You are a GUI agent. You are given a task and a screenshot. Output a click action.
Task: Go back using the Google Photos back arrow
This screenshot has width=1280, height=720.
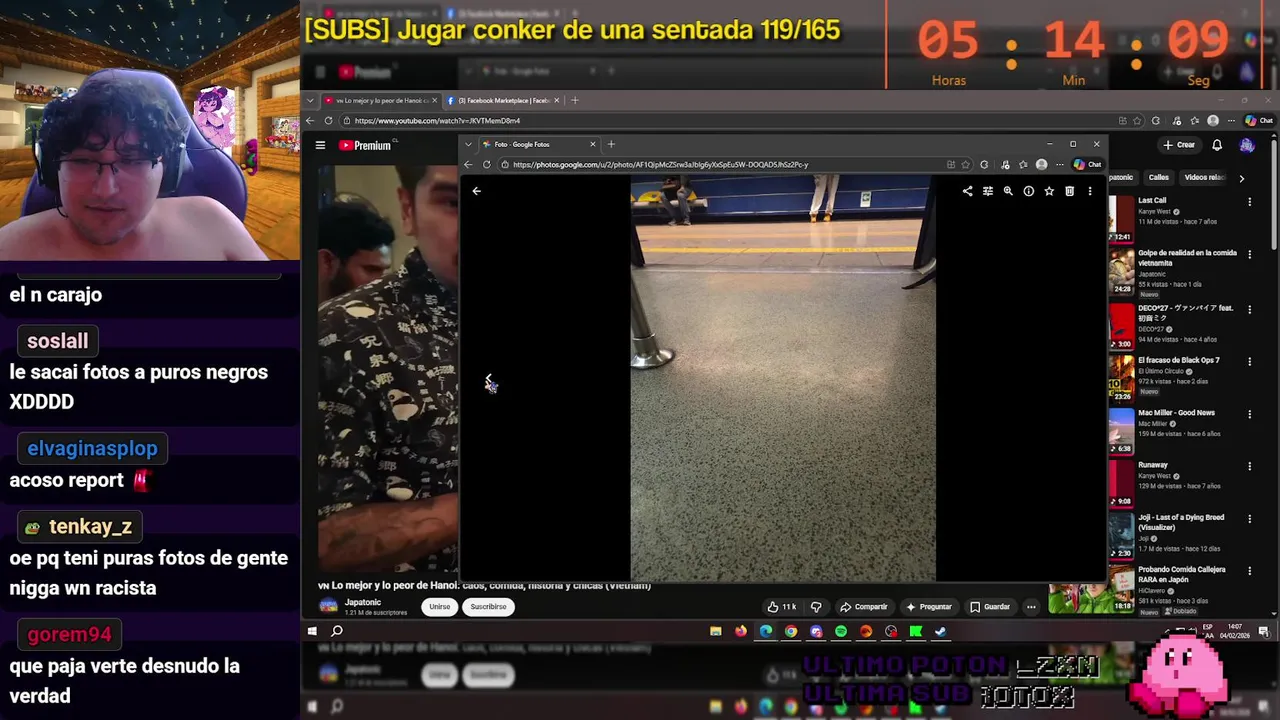click(476, 191)
